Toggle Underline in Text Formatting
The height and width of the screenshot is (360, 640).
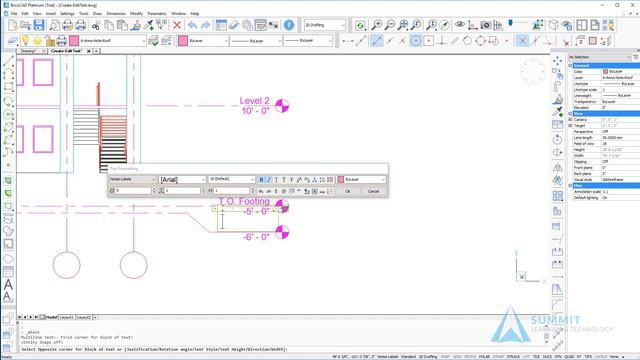[x=276, y=180]
